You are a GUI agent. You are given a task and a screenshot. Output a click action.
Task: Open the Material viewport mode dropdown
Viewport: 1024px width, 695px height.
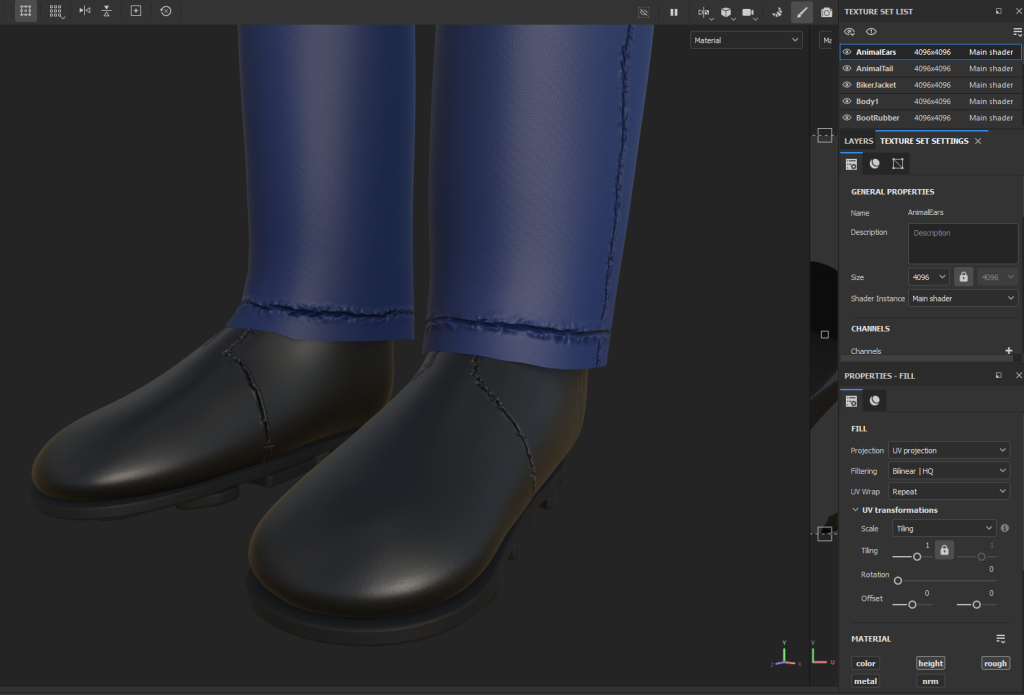click(x=746, y=40)
